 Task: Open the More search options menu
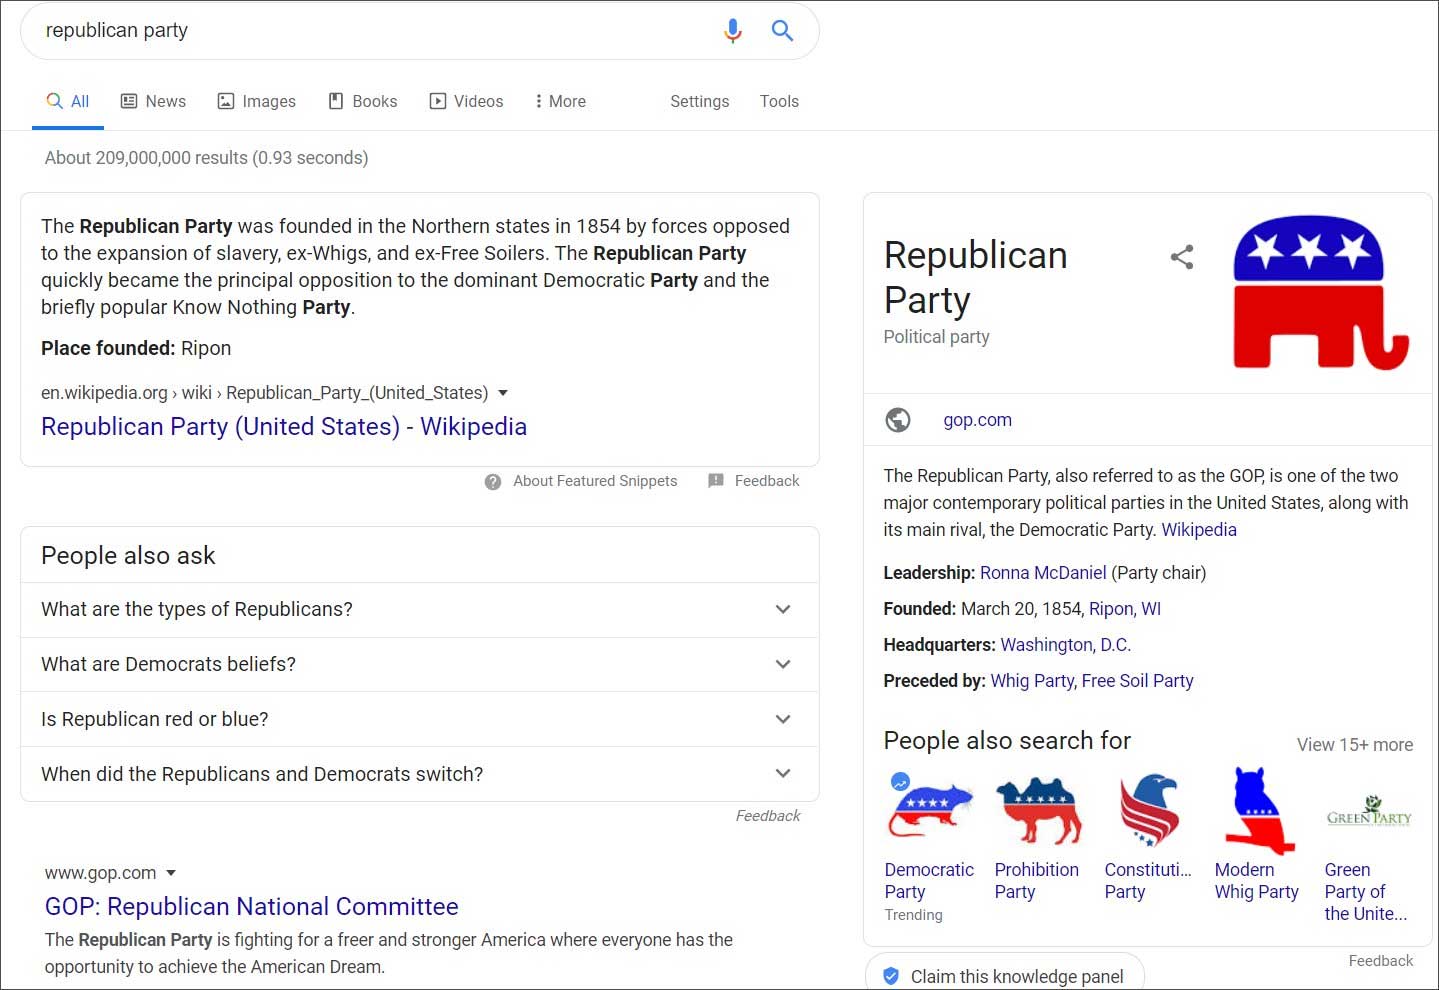tap(560, 101)
